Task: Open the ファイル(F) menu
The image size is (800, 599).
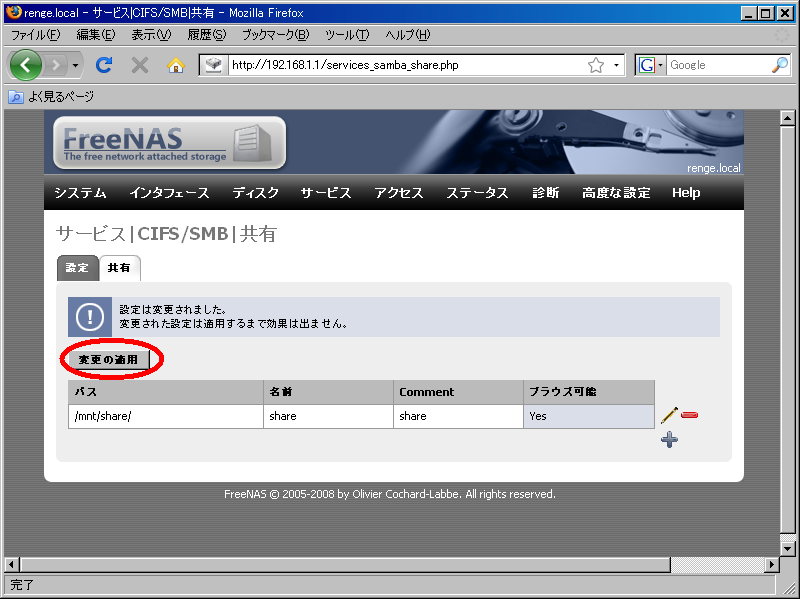Action: pos(36,35)
